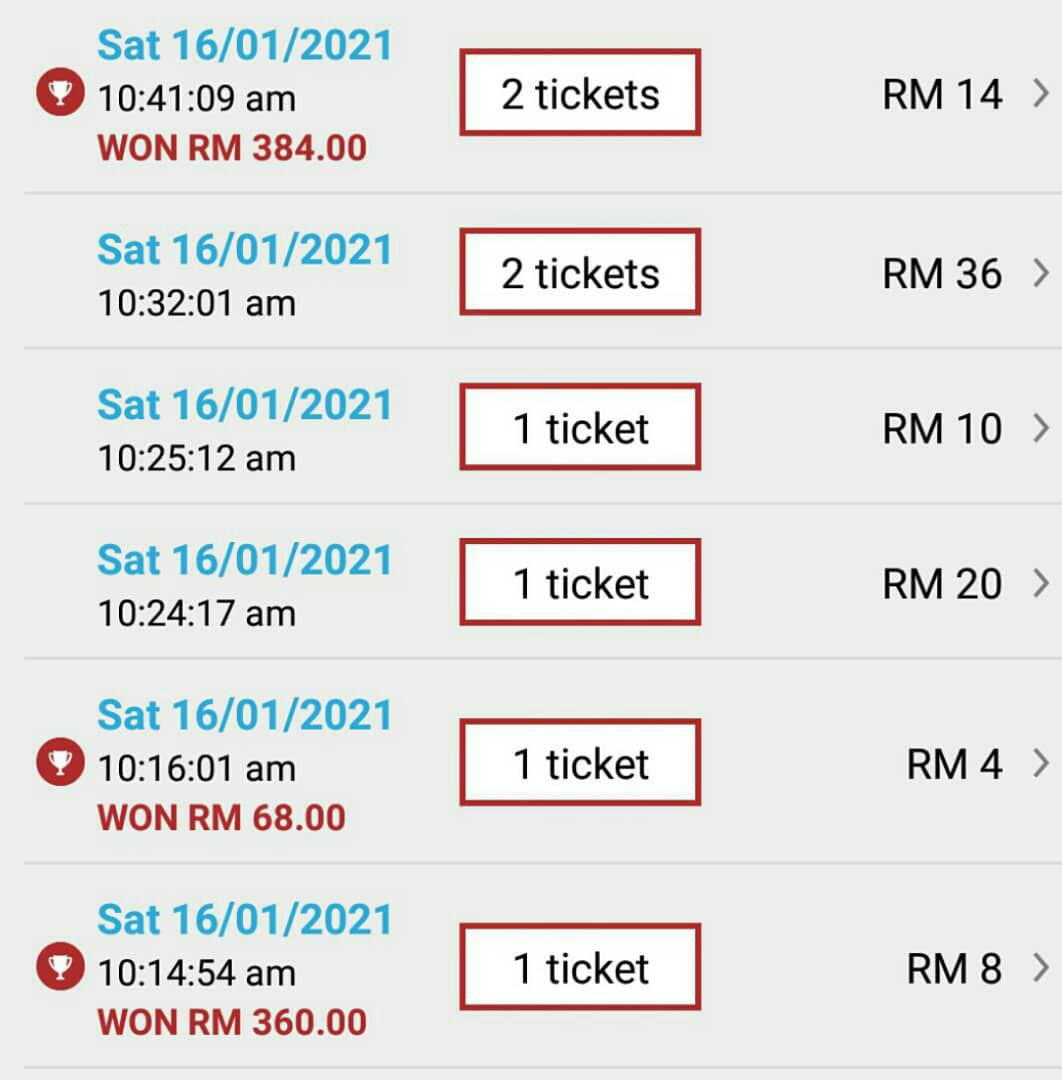Open the 2 tickets box at 10:32:01 am
The image size is (1062, 1080).
581,272
